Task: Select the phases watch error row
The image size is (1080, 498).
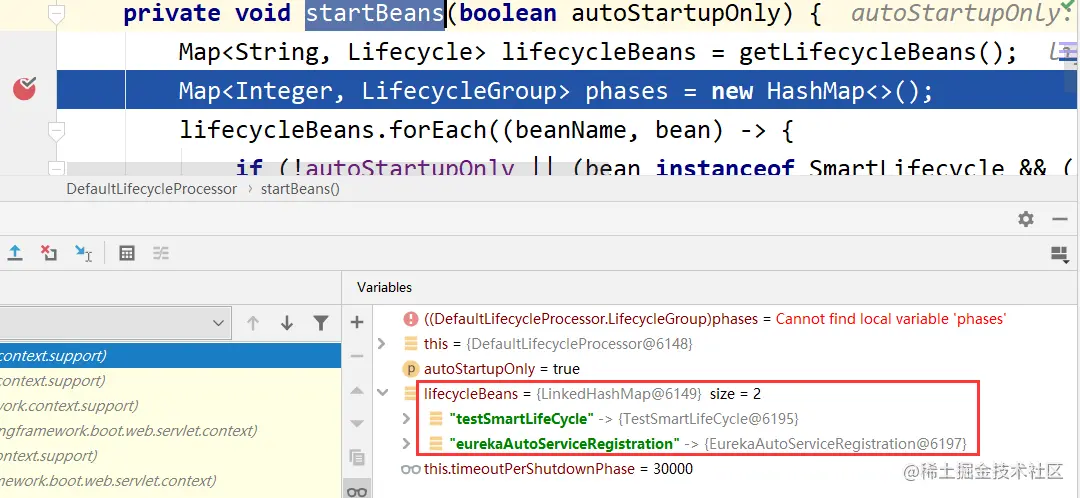Action: click(x=725, y=319)
